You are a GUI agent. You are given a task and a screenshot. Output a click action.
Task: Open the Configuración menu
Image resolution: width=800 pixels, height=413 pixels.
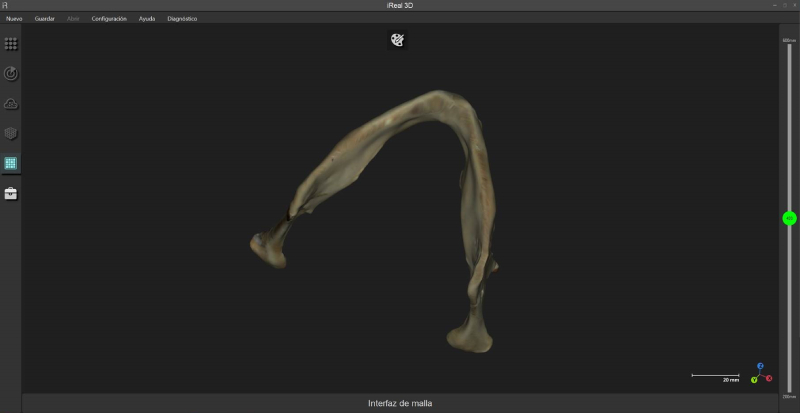pyautogui.click(x=109, y=19)
